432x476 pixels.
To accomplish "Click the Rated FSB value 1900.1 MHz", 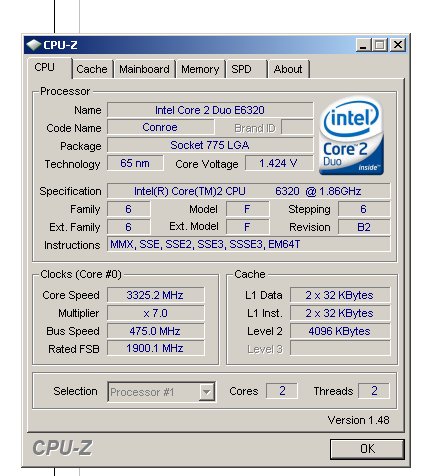I will 155,349.
